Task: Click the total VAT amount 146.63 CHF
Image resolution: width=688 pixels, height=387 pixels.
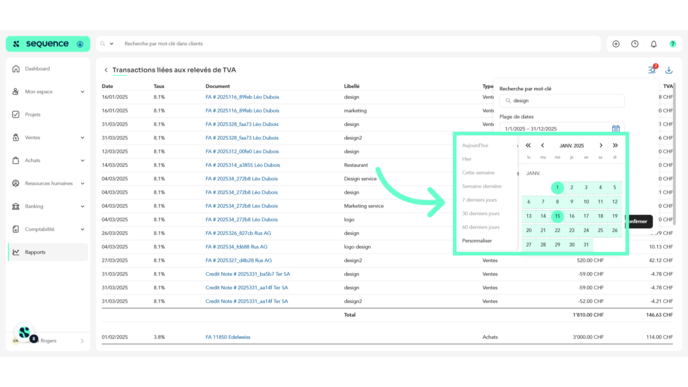Action: click(x=659, y=315)
